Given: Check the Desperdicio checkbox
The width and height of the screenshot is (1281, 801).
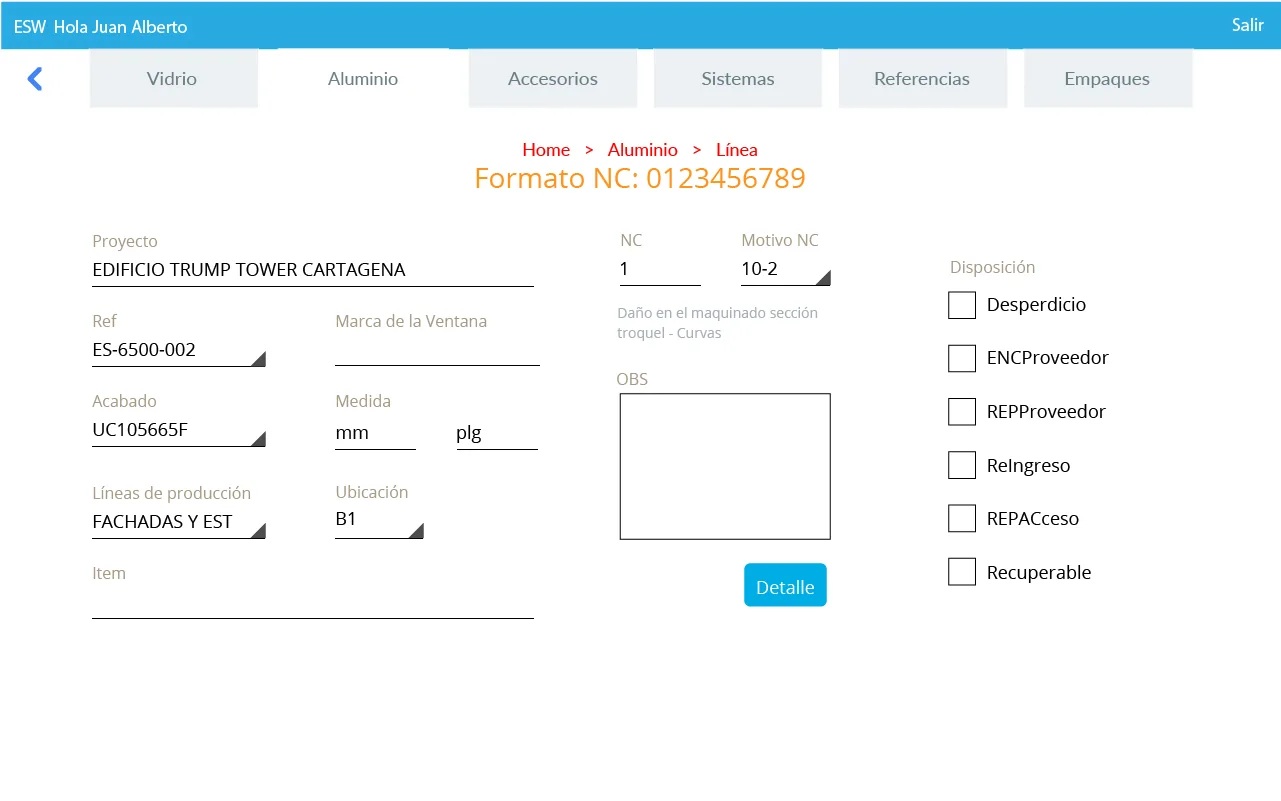Looking at the screenshot, I should [962, 305].
